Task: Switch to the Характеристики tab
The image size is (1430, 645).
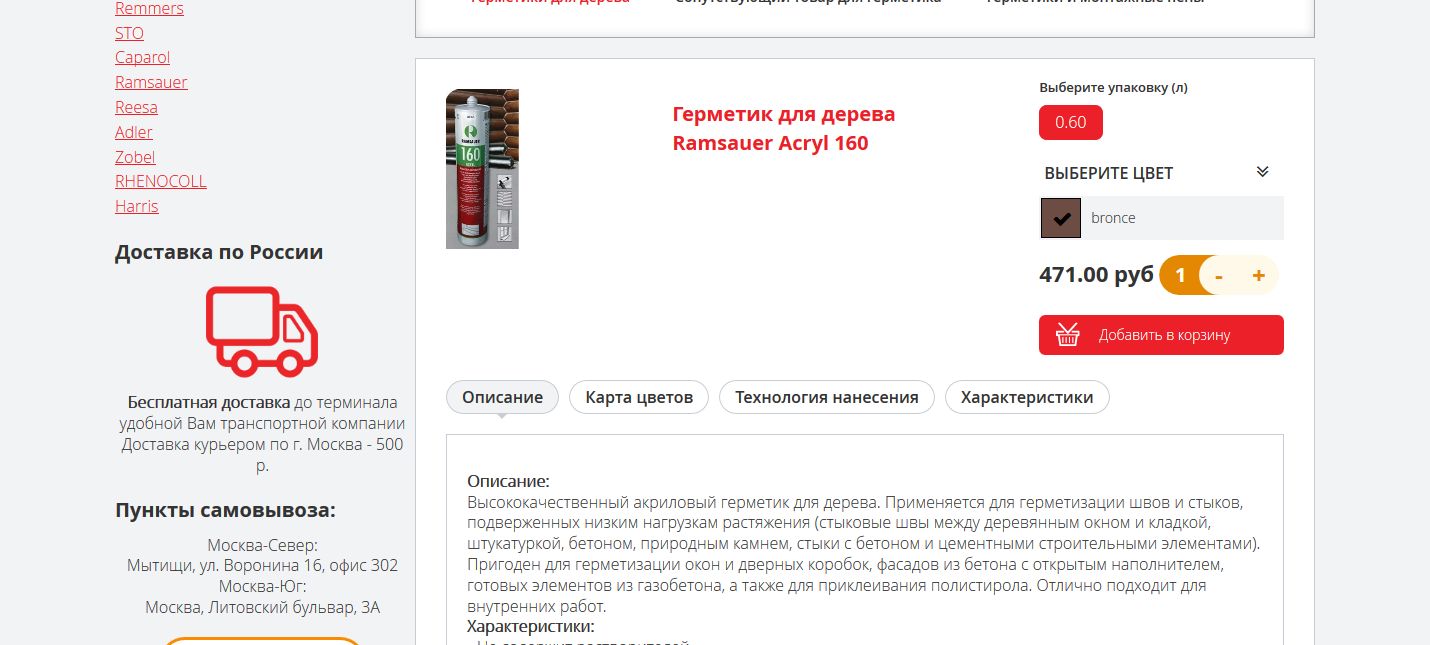Action: pos(1027,397)
